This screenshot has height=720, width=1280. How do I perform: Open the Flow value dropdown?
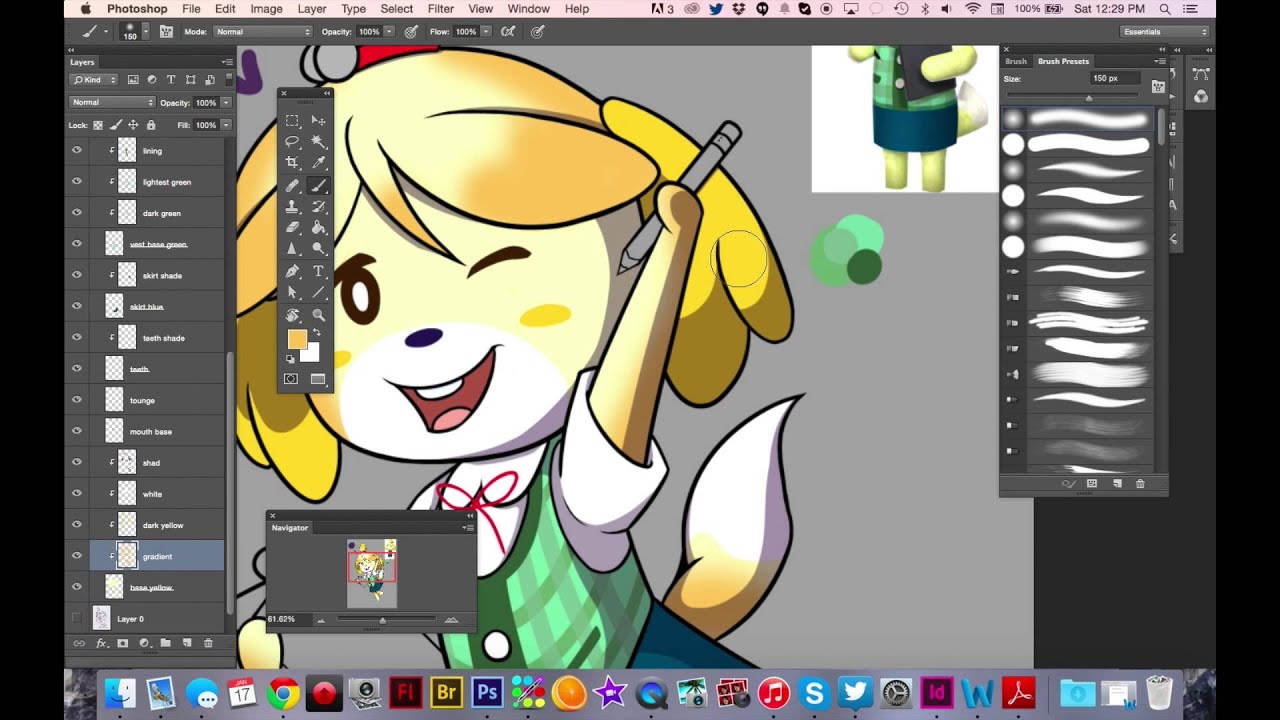pyautogui.click(x=487, y=31)
